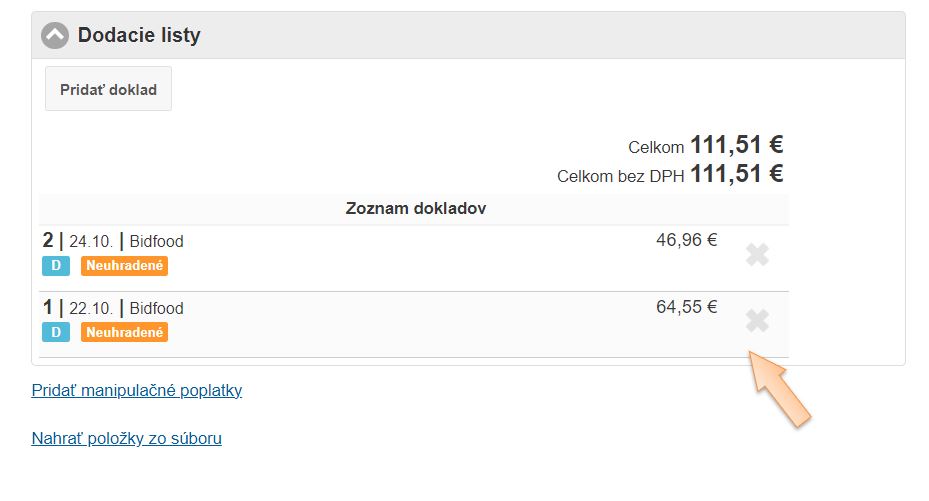Click Bidfood supplier name in document 1
This screenshot has height=501, width=929.
[157, 308]
